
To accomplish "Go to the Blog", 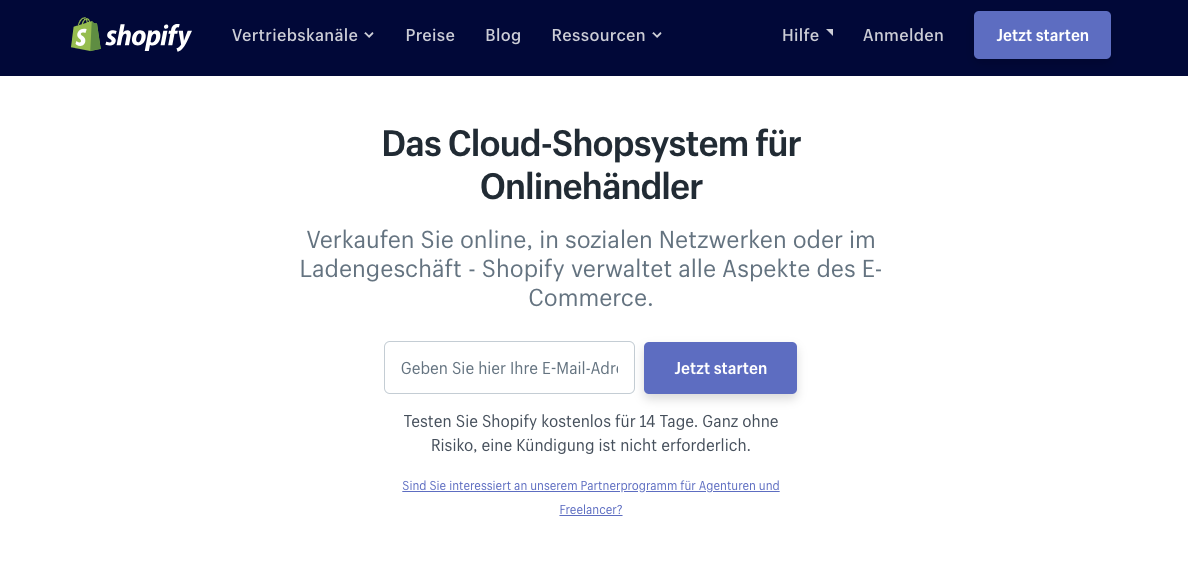I will 503,35.
